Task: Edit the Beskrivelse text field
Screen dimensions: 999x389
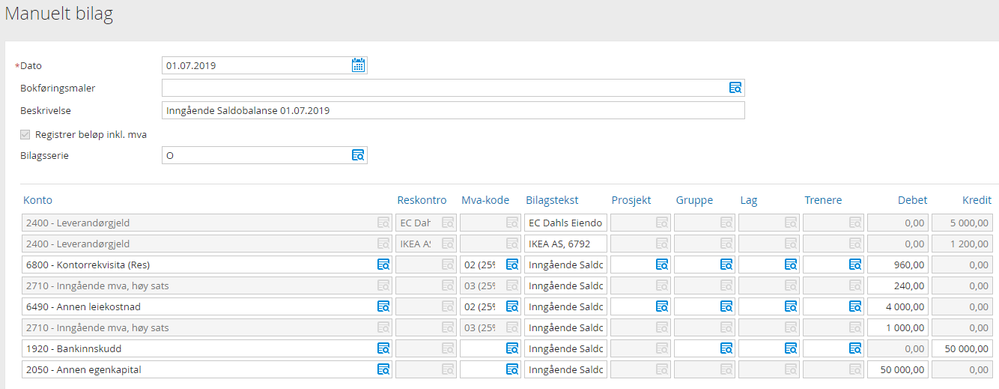Action: (453, 111)
